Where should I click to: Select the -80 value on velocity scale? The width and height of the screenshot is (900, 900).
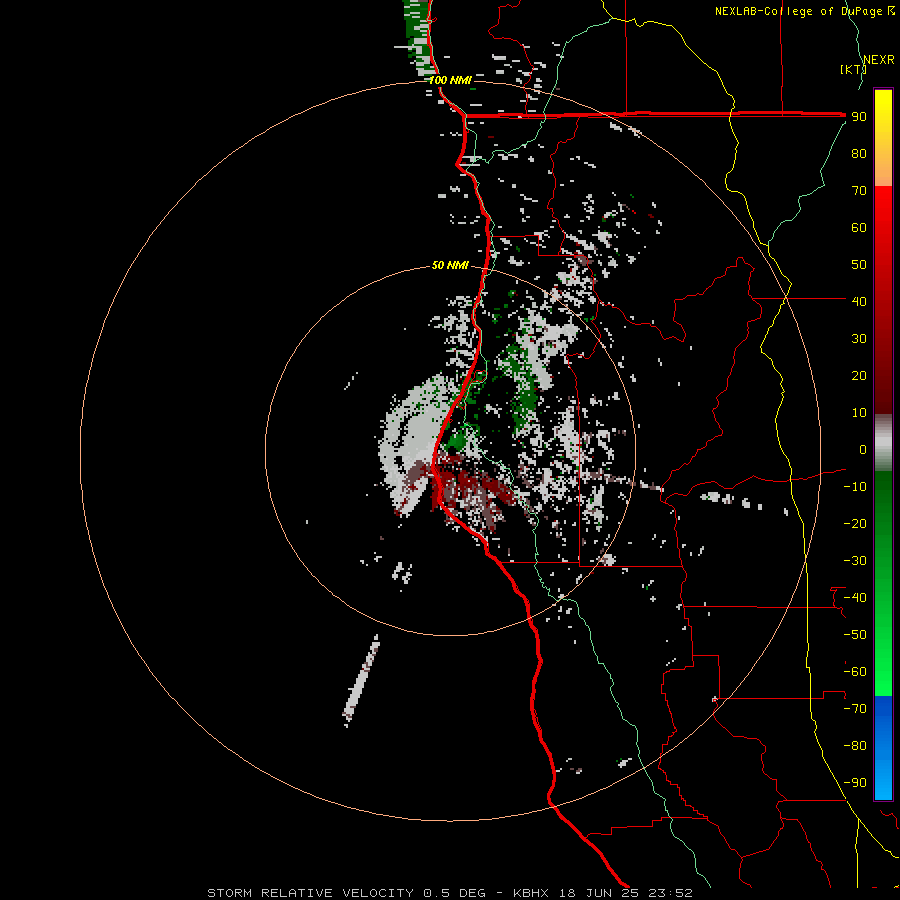pos(855,746)
